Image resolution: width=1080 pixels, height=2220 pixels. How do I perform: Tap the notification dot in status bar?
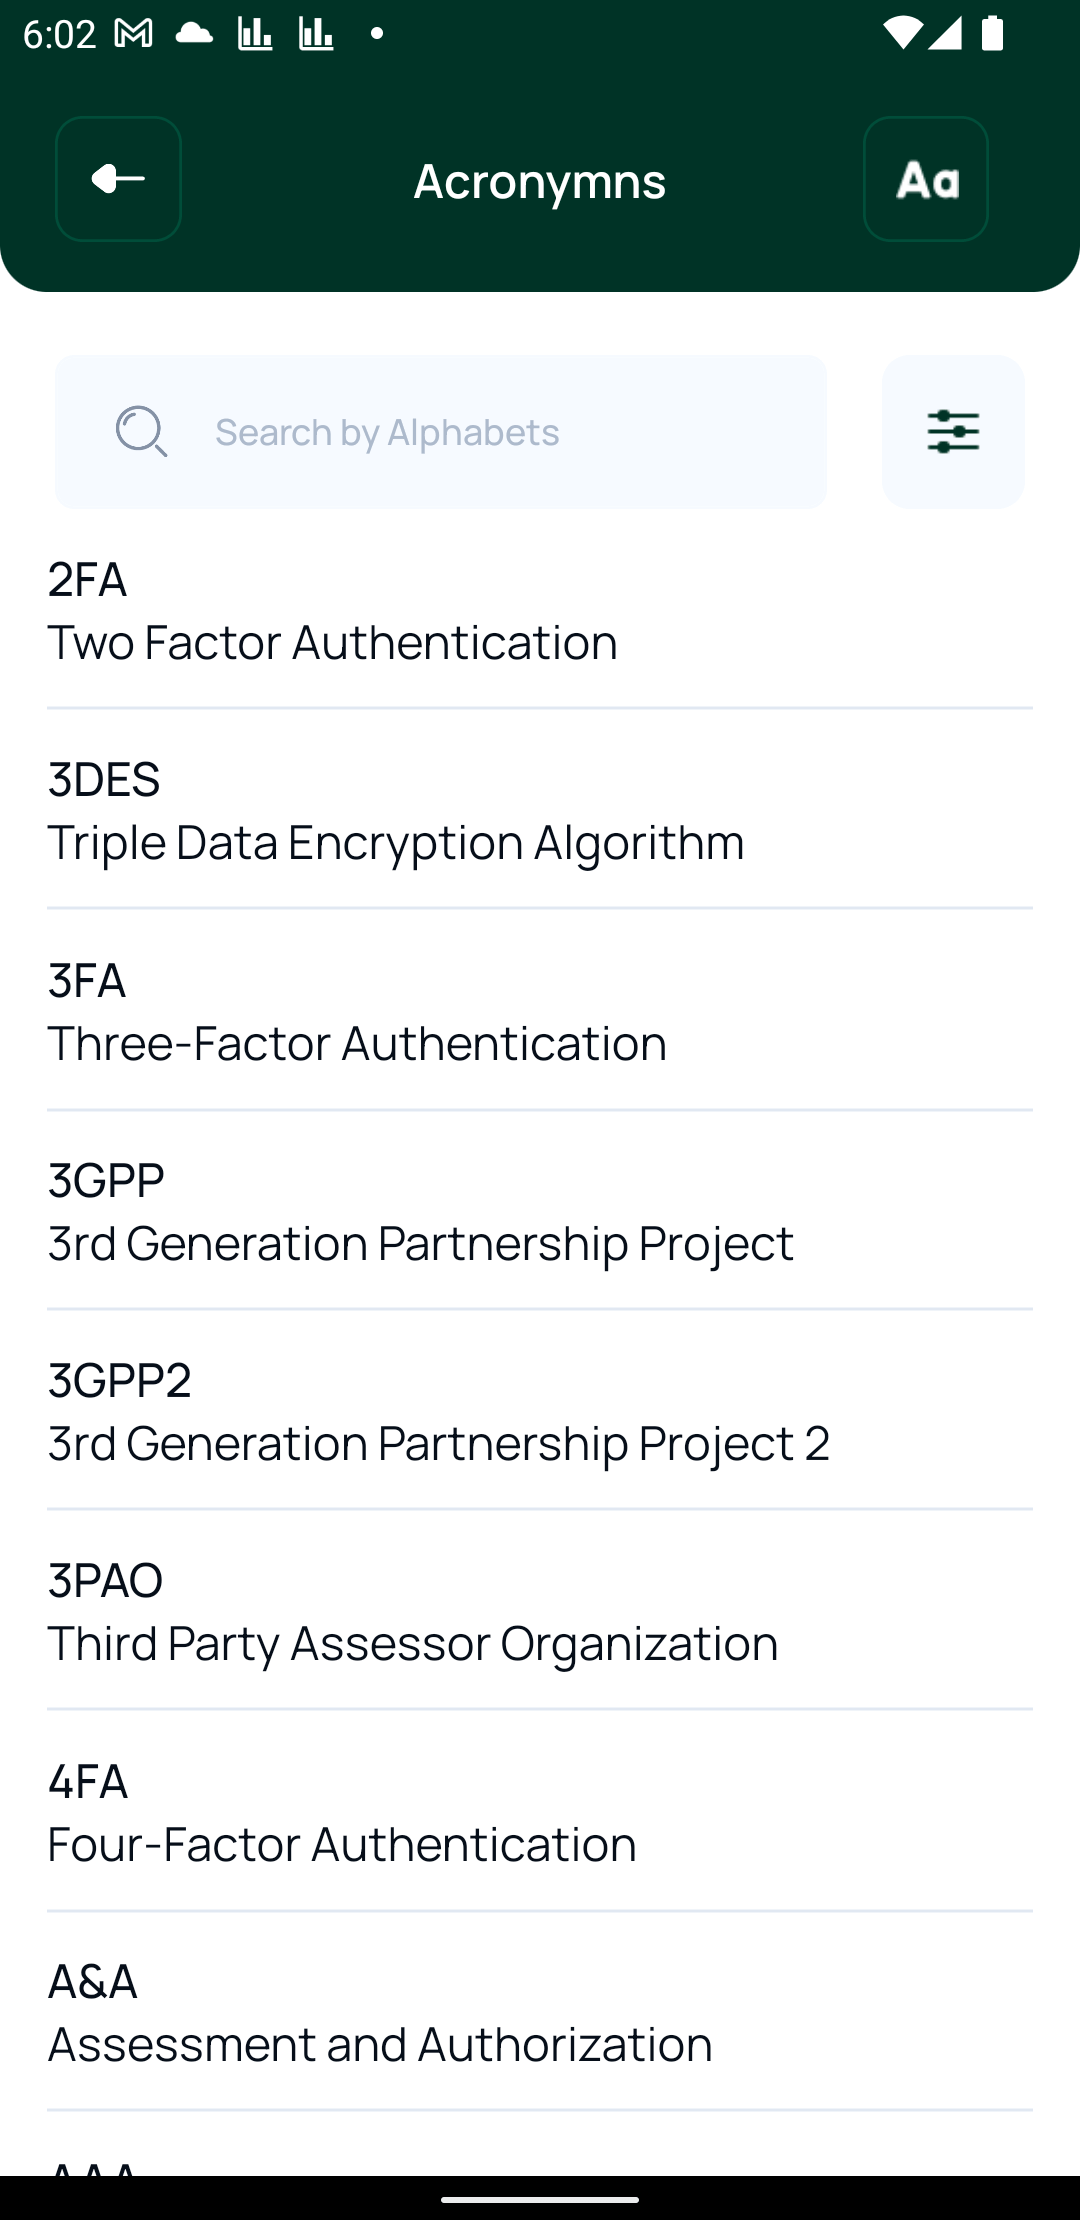pos(376,34)
